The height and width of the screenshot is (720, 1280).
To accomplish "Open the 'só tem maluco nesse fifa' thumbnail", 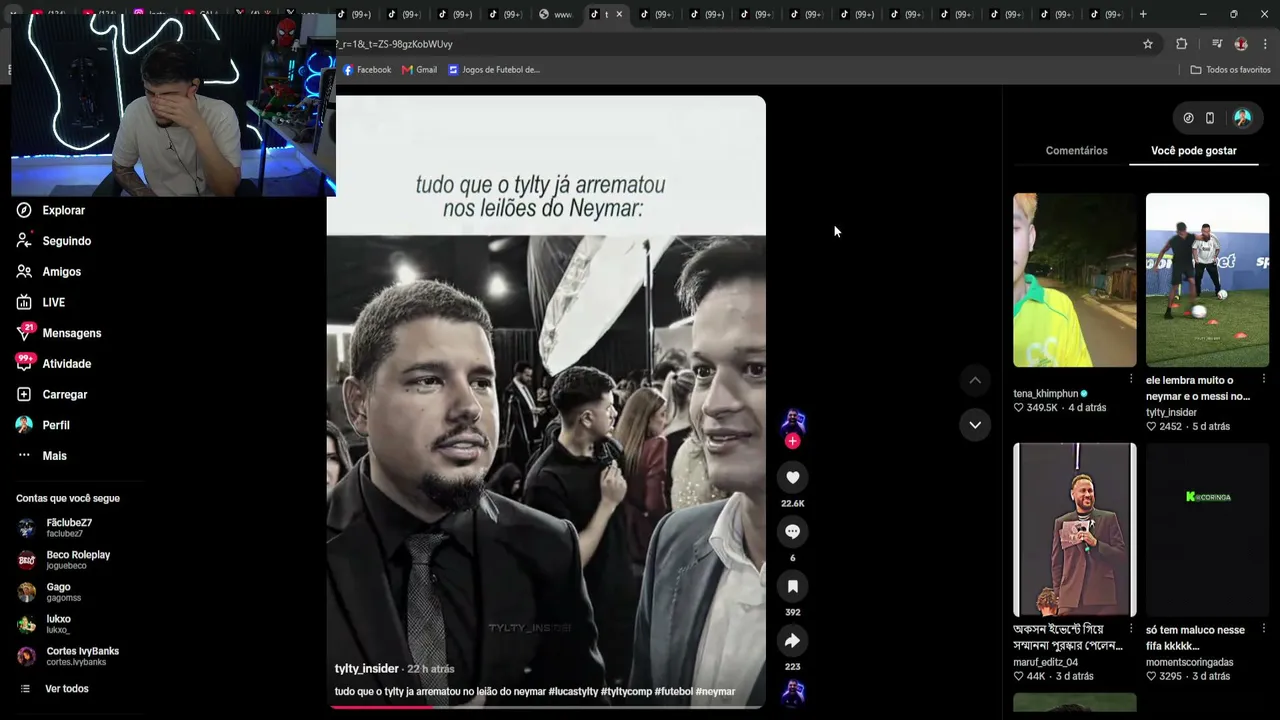I will (1207, 530).
